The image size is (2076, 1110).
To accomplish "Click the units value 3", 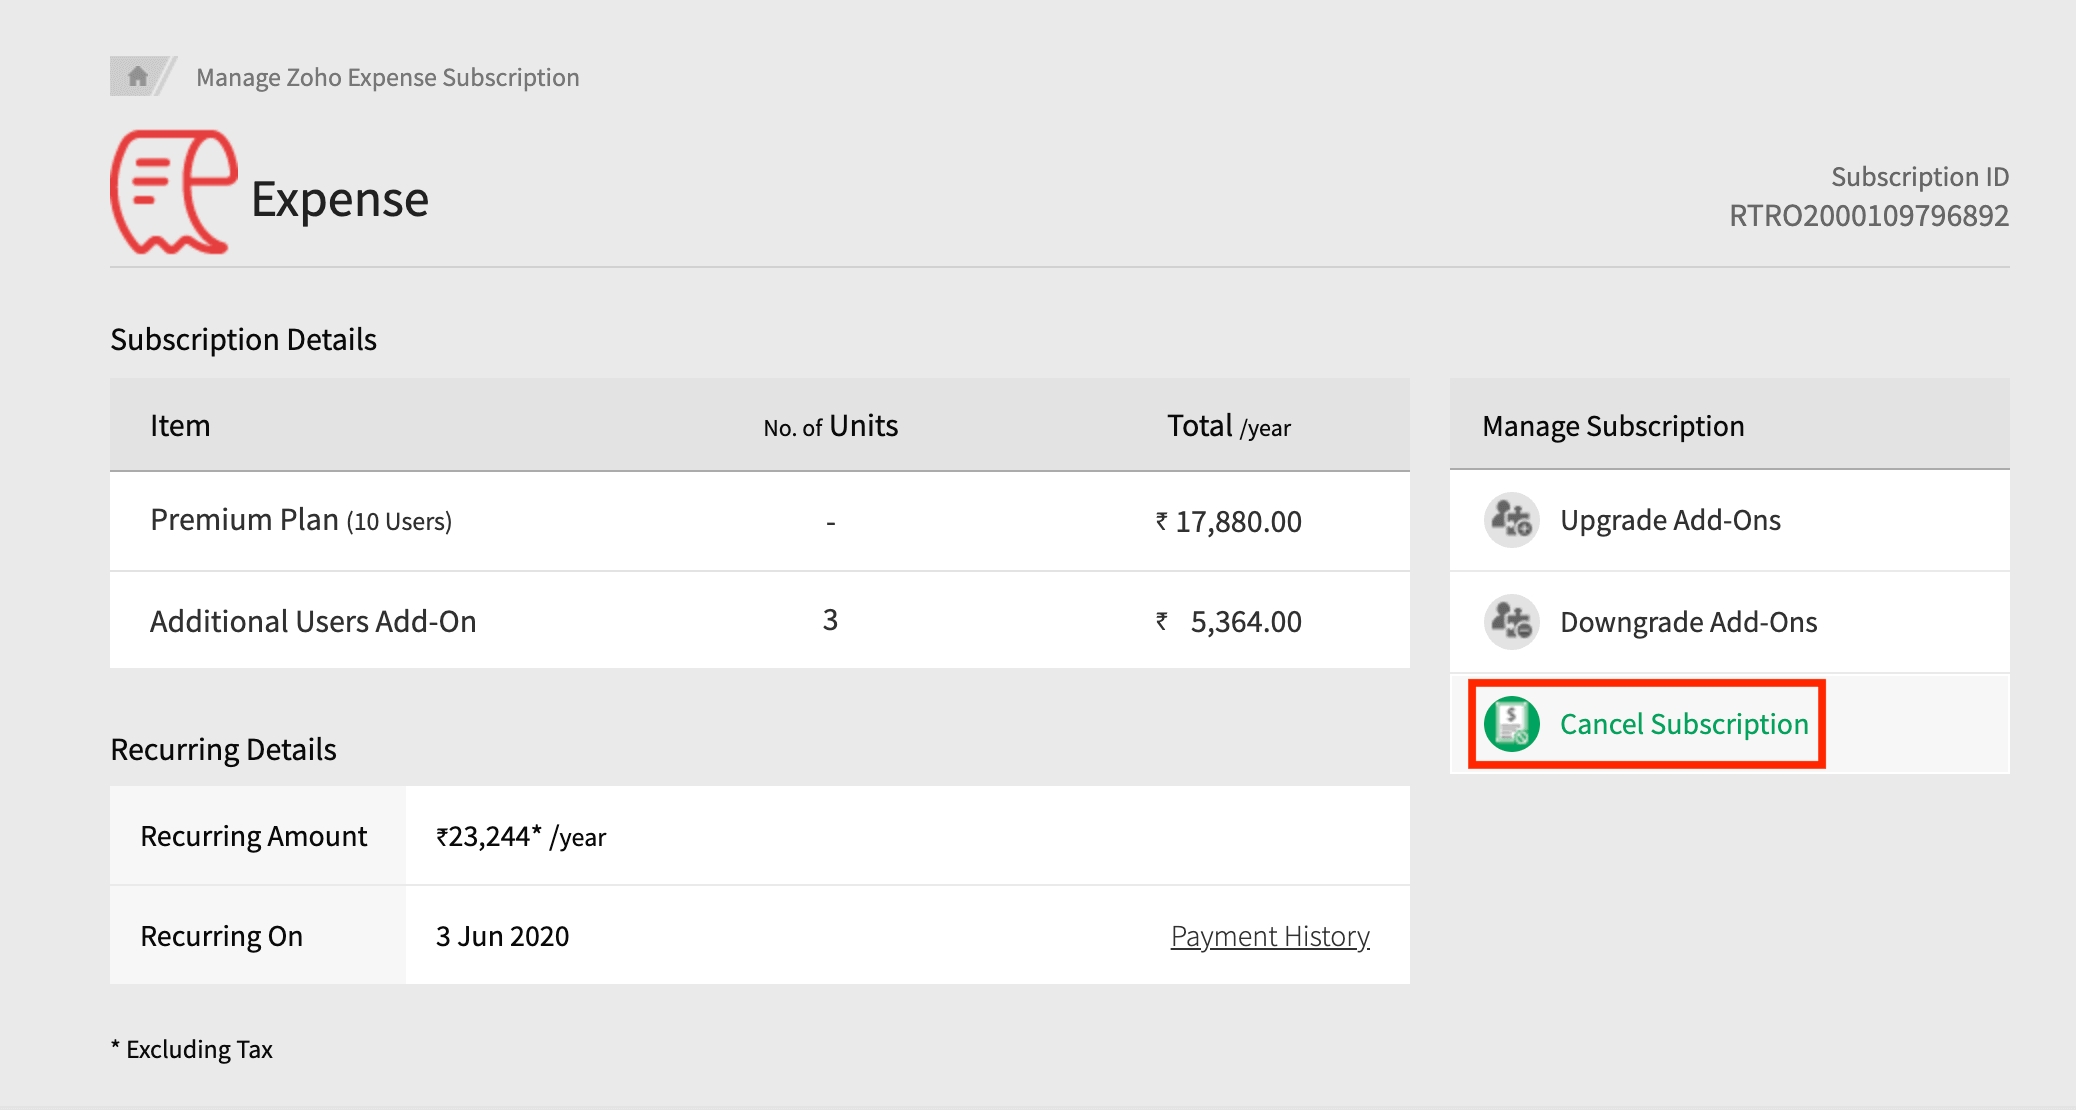I will pyautogui.click(x=830, y=620).
